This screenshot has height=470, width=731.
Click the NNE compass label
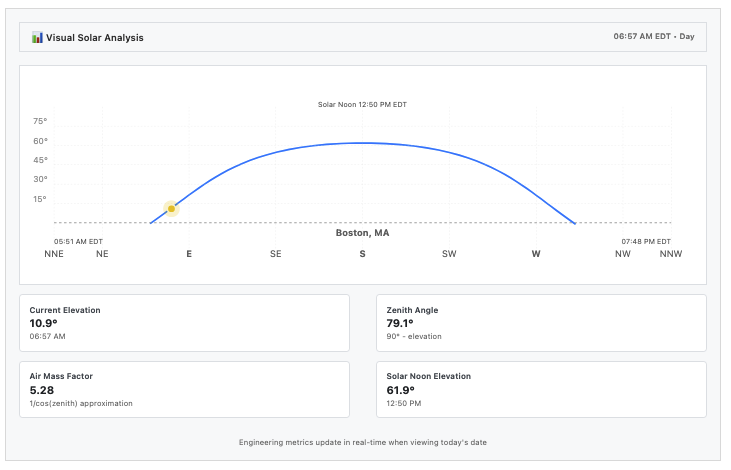pos(54,254)
